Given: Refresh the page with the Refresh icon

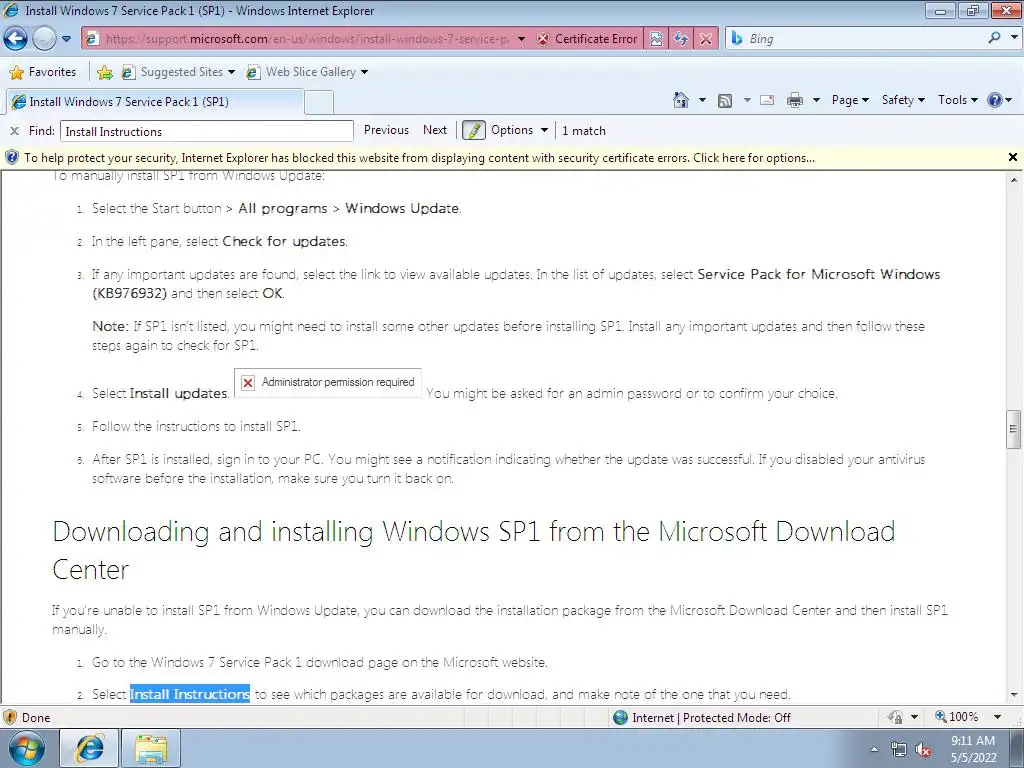Looking at the screenshot, I should coord(680,39).
